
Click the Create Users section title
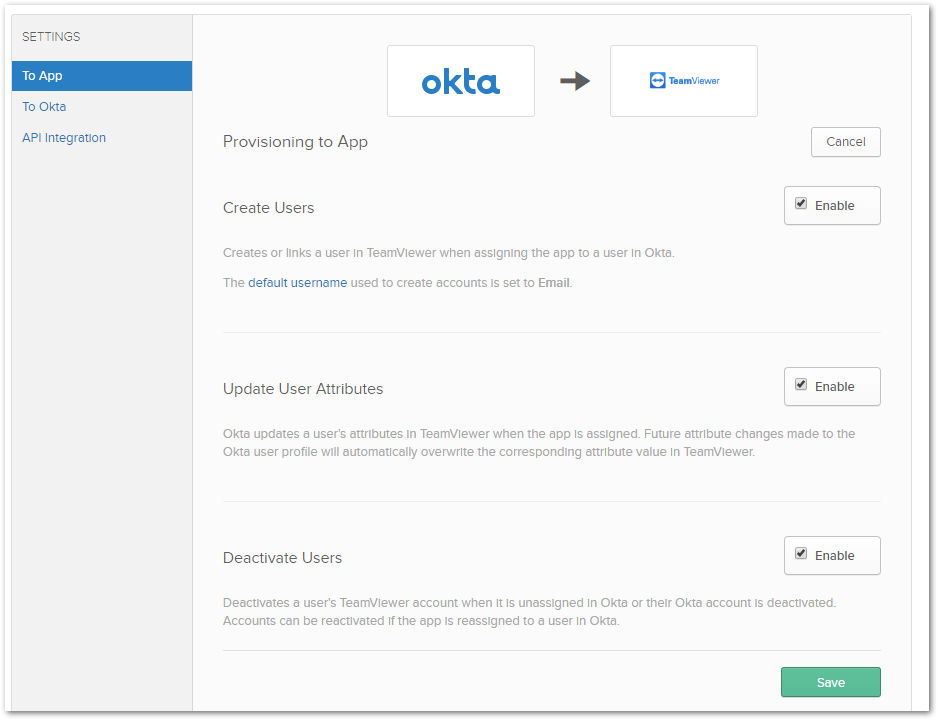(x=268, y=208)
